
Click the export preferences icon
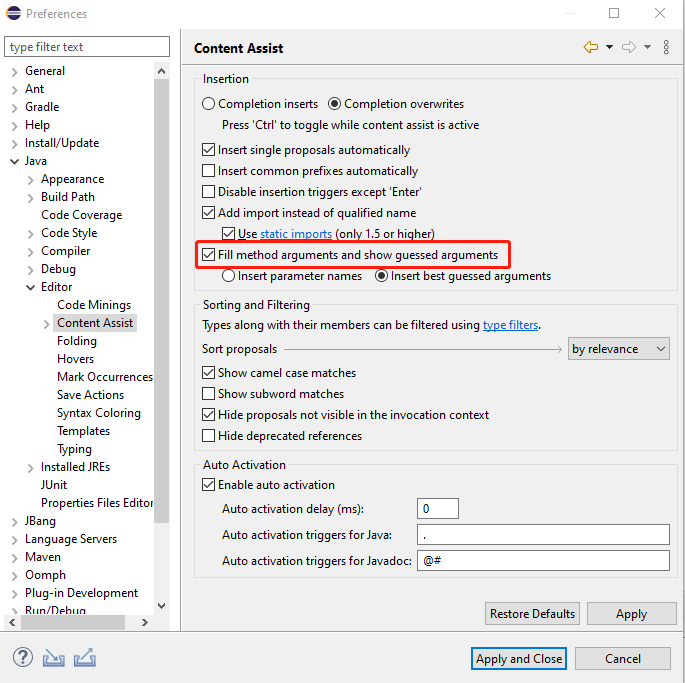tap(85, 658)
